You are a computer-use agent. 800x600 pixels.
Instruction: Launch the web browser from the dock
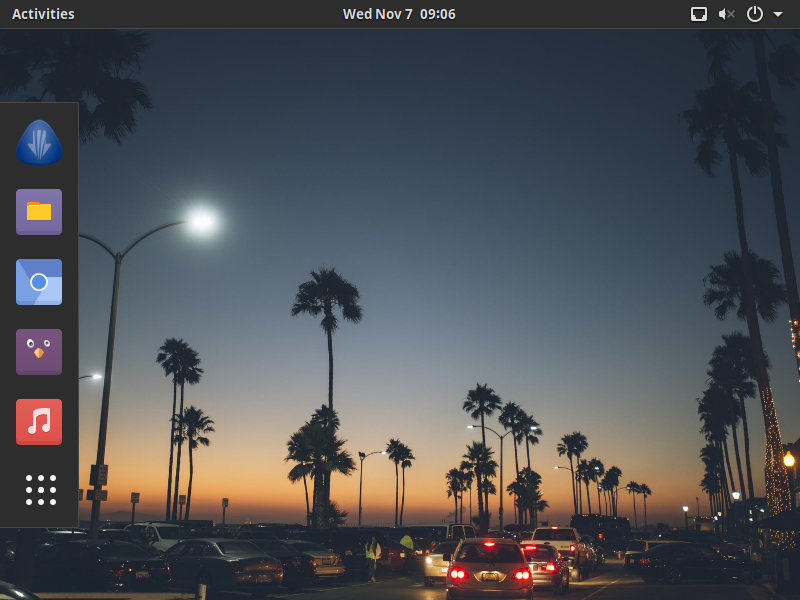coord(38,282)
